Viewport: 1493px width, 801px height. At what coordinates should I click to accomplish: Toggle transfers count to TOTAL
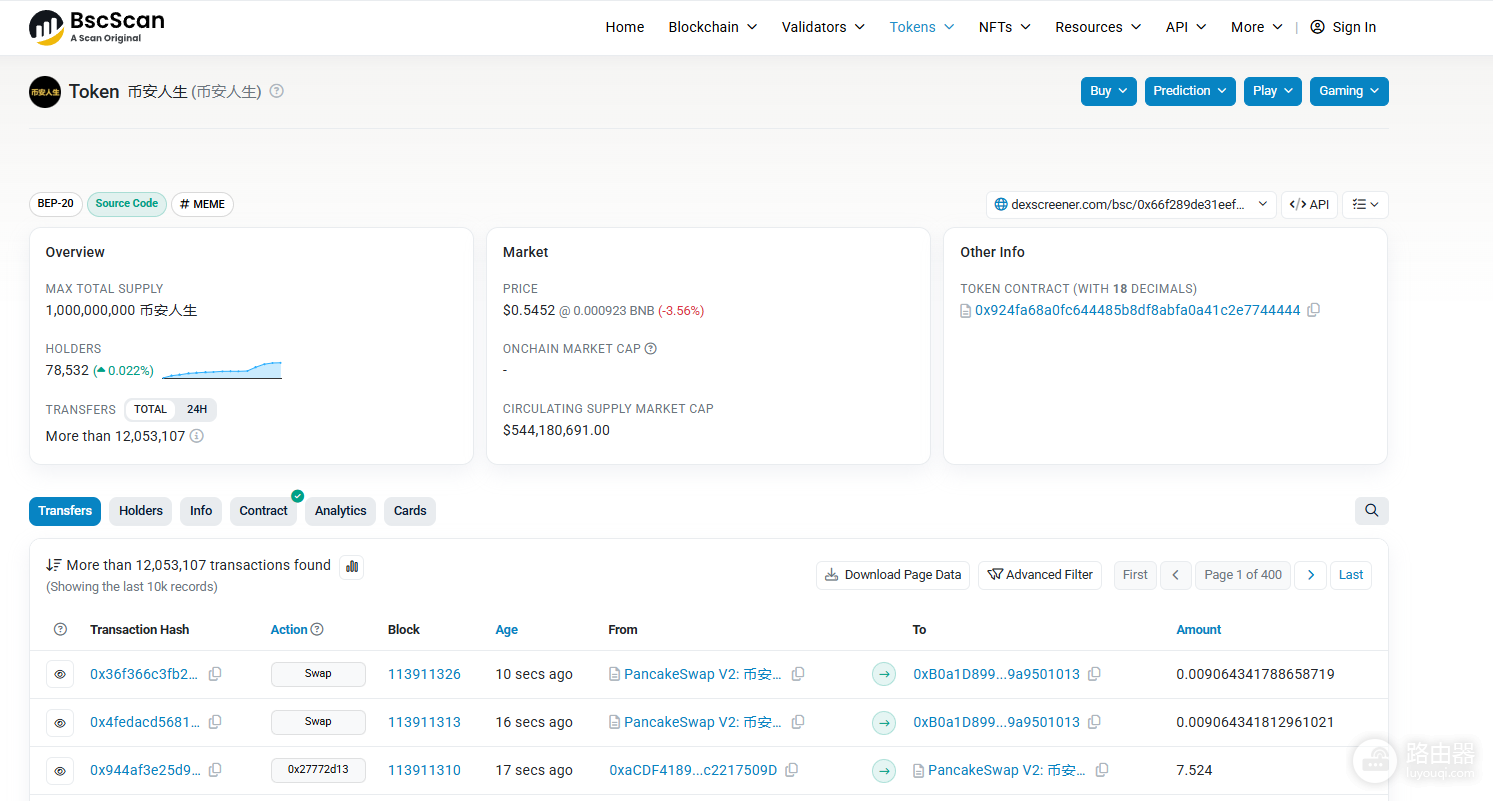(151, 410)
